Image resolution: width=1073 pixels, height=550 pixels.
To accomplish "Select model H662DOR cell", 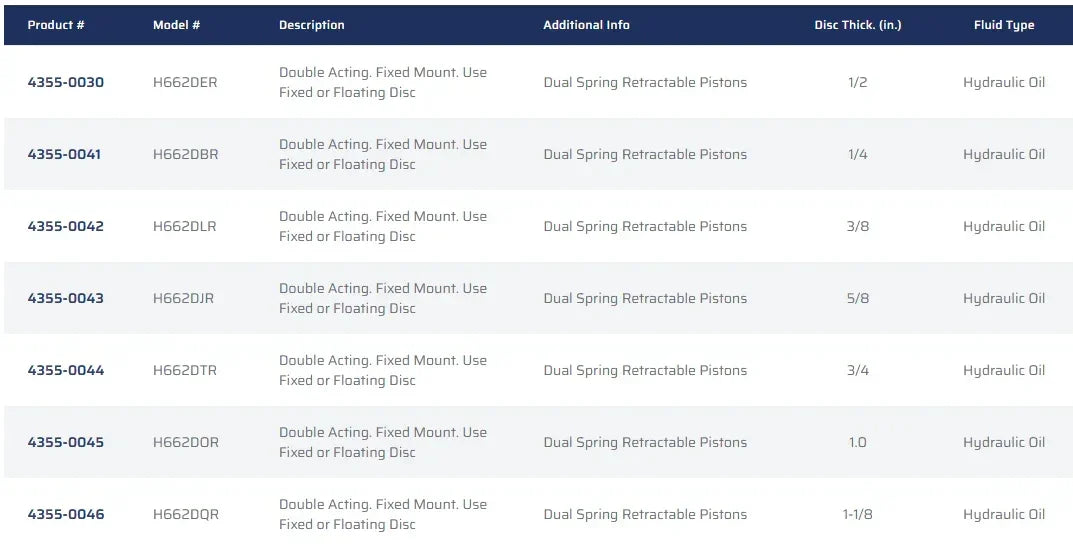I will point(185,442).
